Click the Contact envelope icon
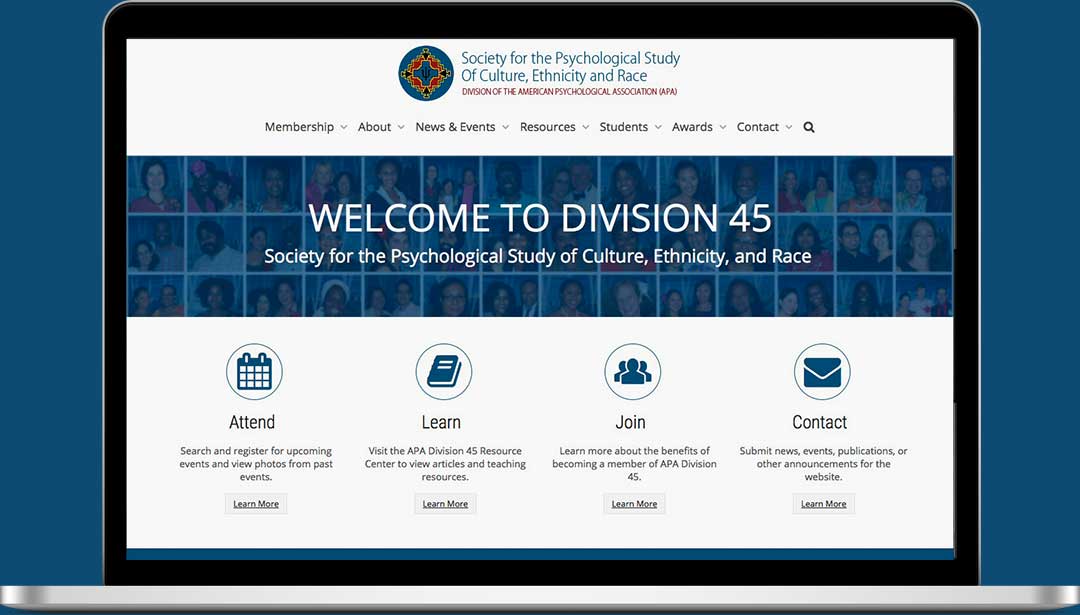Image resolution: width=1080 pixels, height=615 pixels. click(822, 372)
